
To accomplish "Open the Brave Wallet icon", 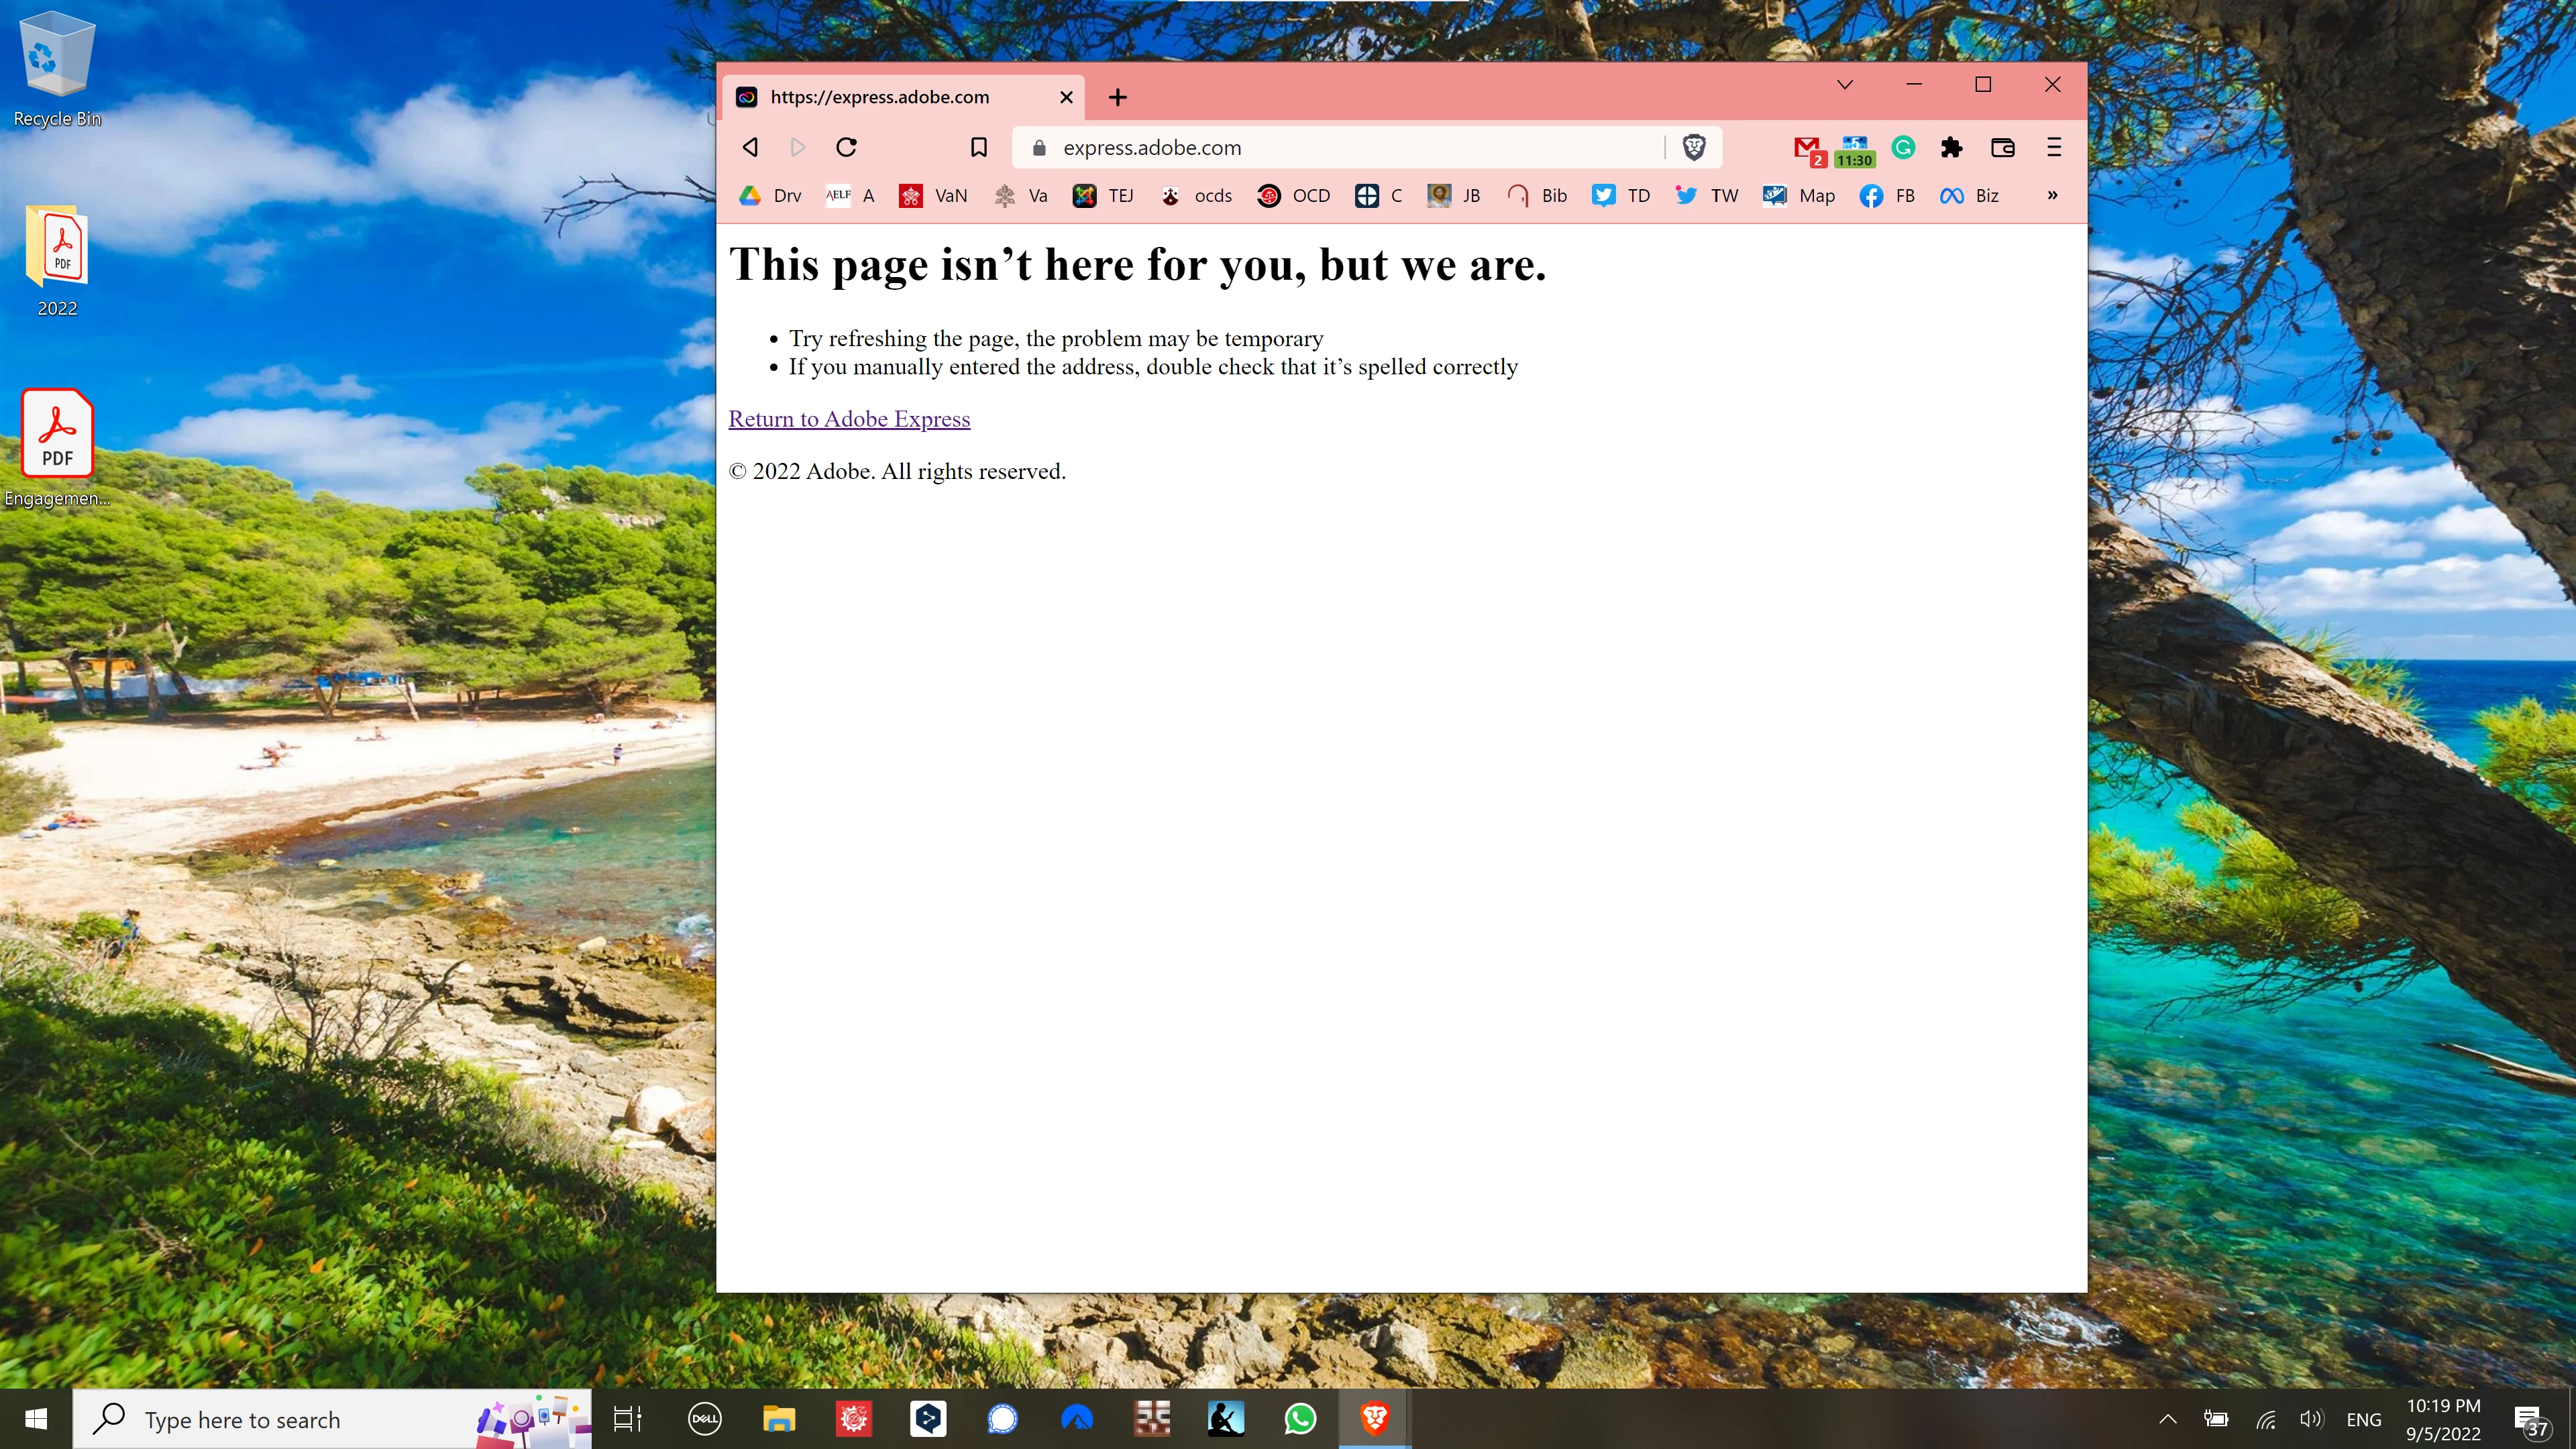I will (2002, 148).
